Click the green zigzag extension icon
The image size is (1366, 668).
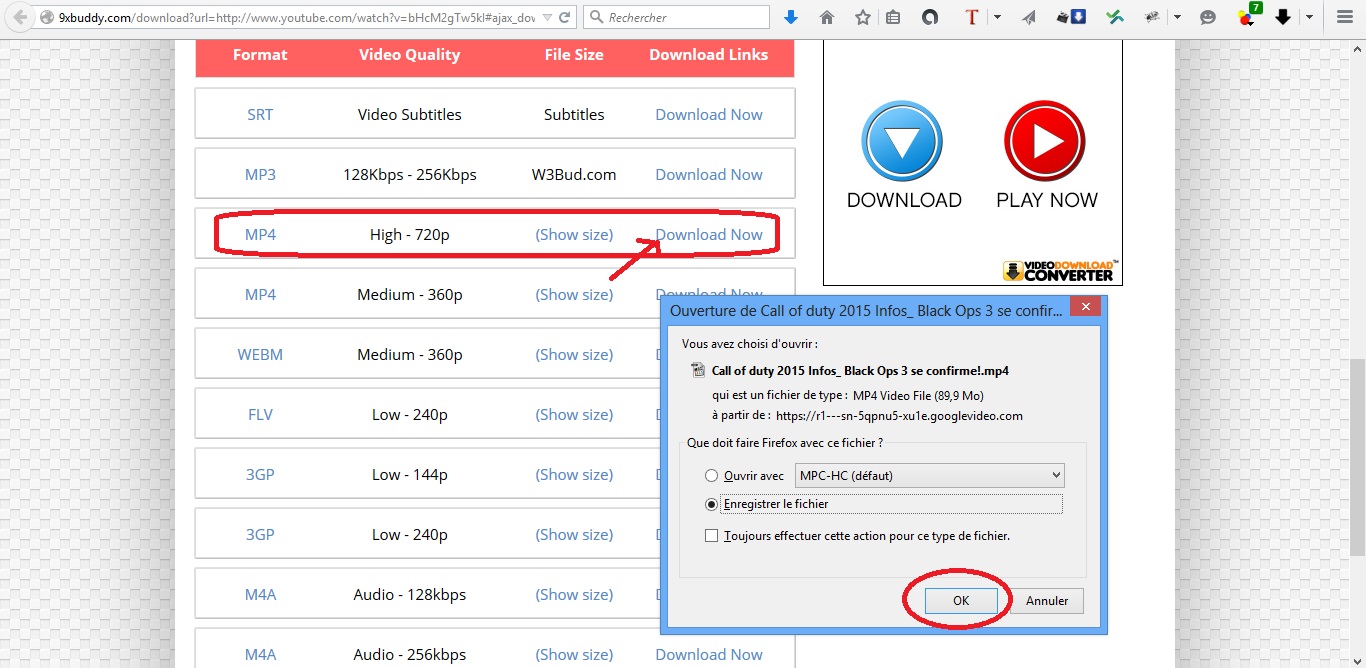(x=1116, y=17)
